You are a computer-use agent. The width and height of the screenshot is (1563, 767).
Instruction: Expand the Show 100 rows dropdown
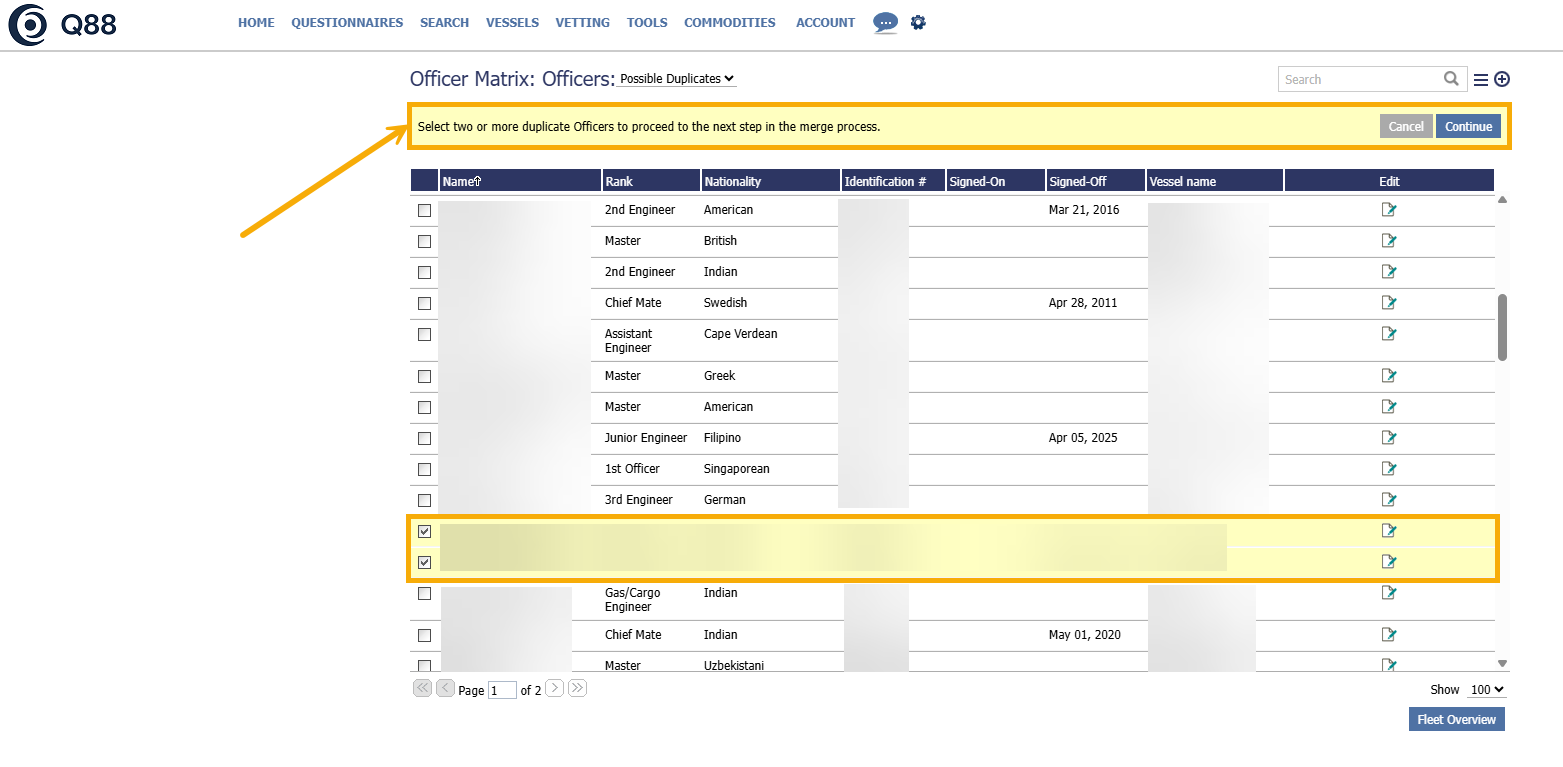pyautogui.click(x=1486, y=690)
